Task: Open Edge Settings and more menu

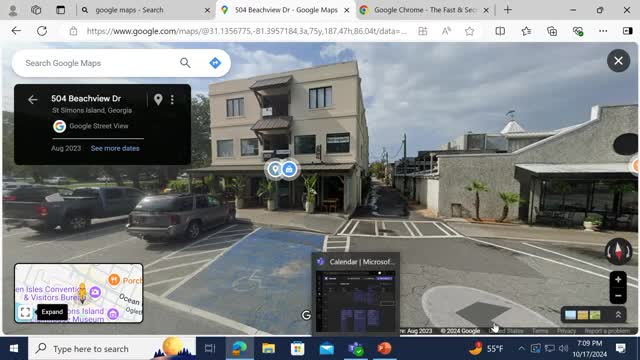Action: 603,31
